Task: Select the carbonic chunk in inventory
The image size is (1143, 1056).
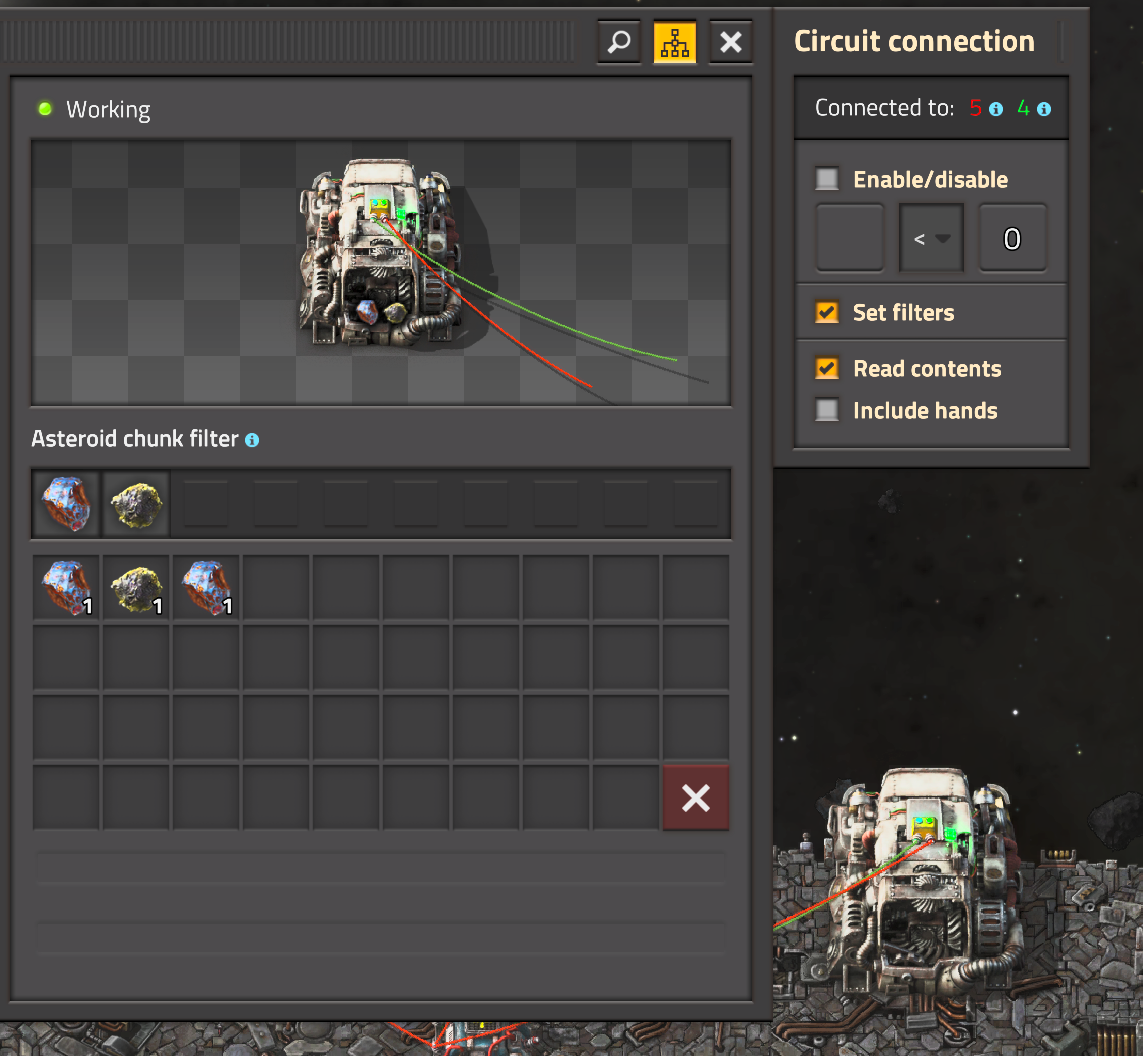Action: click(x=136, y=587)
